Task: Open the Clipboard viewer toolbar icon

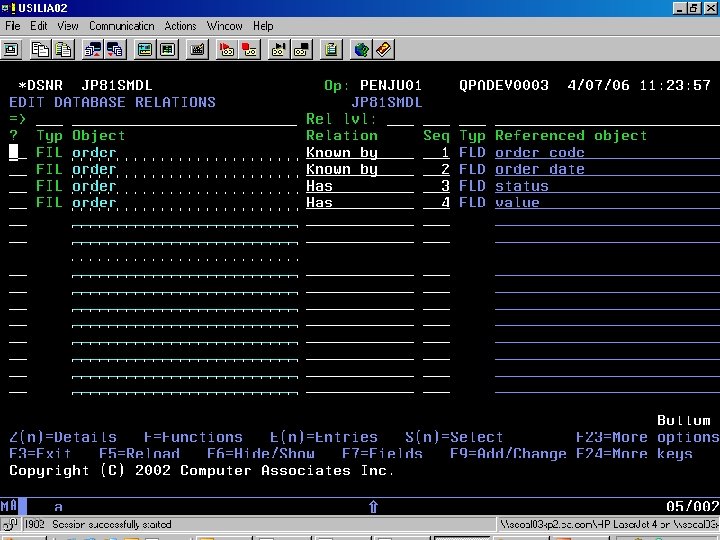Action: coord(331,50)
